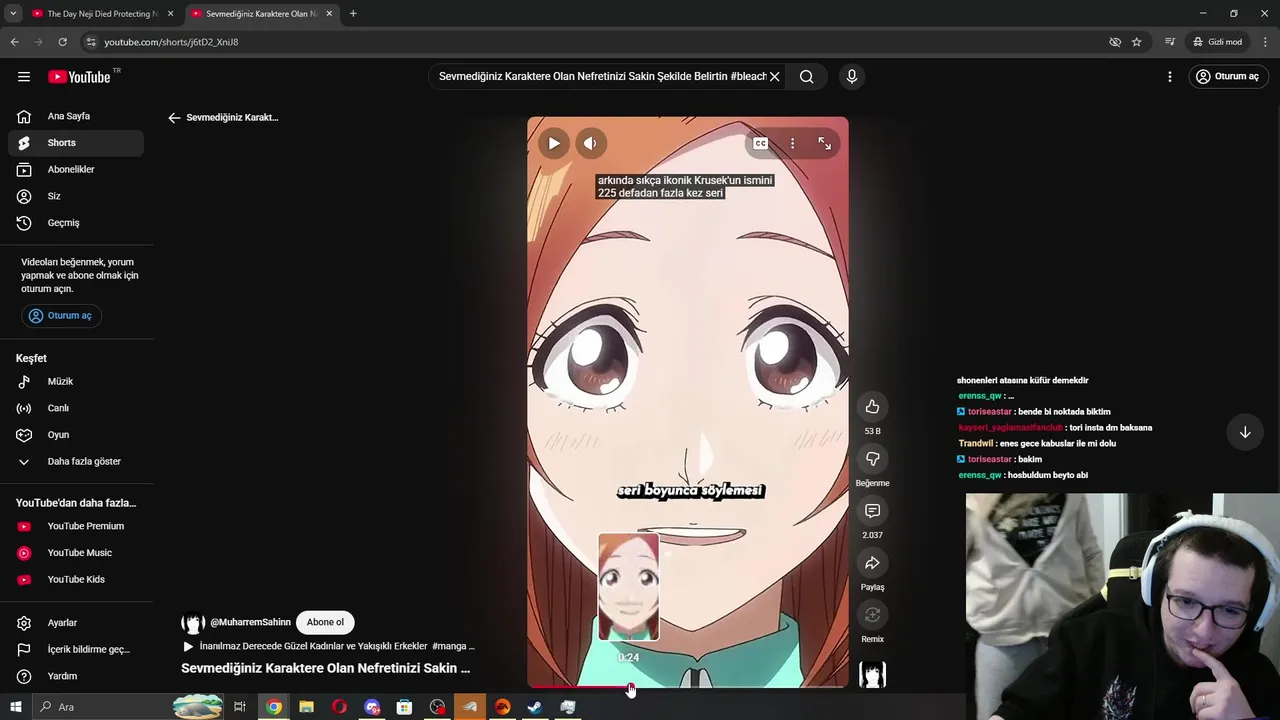Go to the next Short with the down arrow
1280x720 pixels.
point(1245,433)
